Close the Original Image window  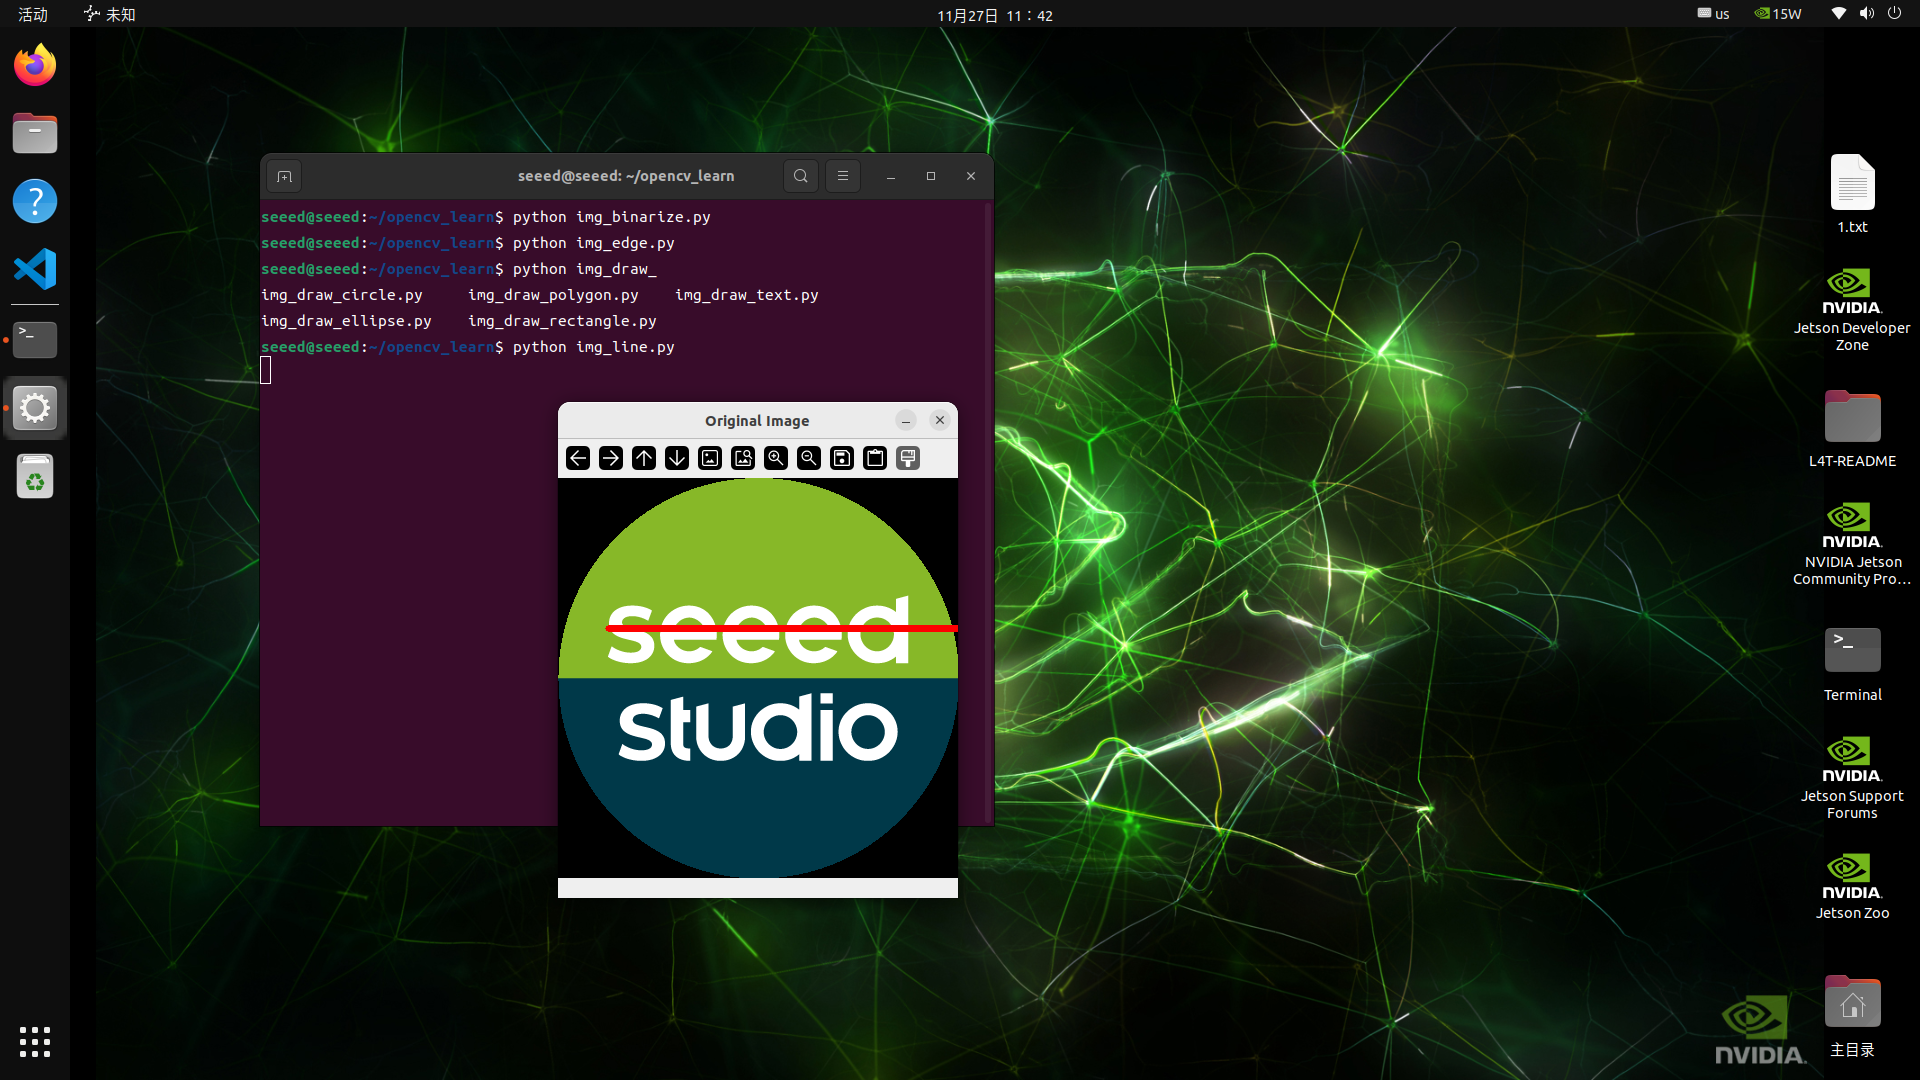[x=940, y=421]
